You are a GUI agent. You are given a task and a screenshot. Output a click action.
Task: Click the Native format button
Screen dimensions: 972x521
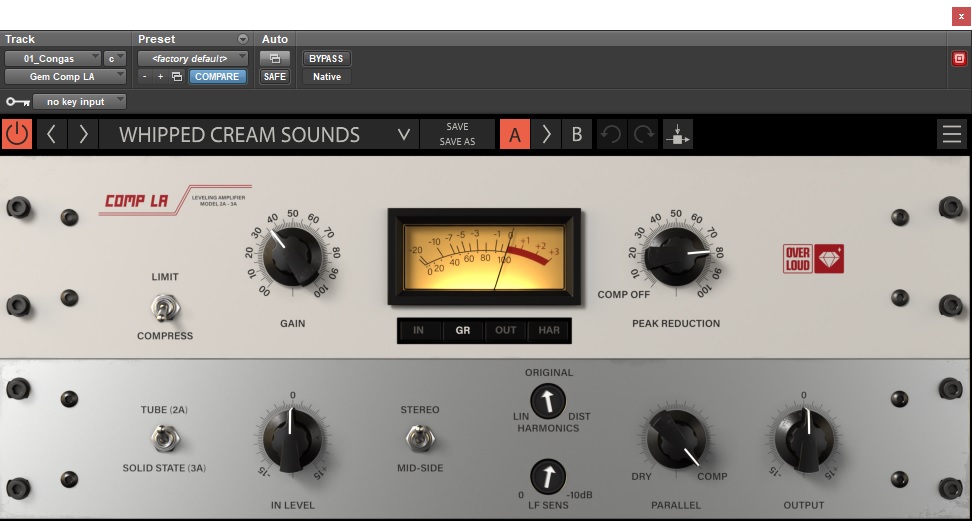(x=327, y=77)
